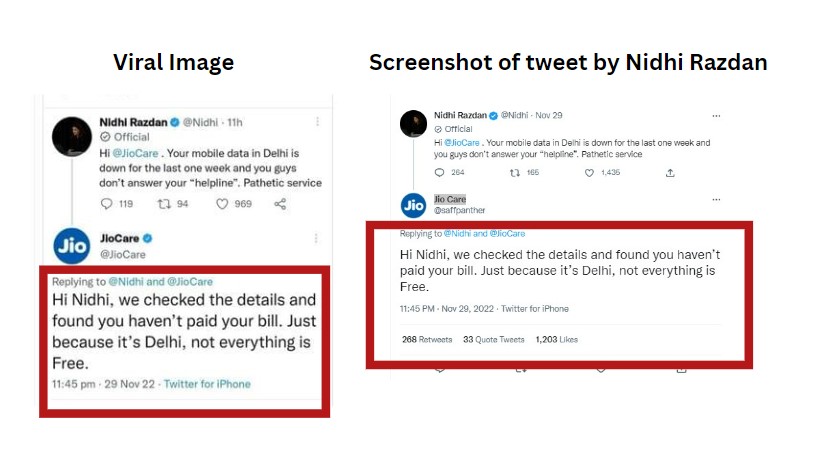The width and height of the screenshot is (838, 475).
Task: Open the 1,203 Likes list
Action: (x=557, y=340)
